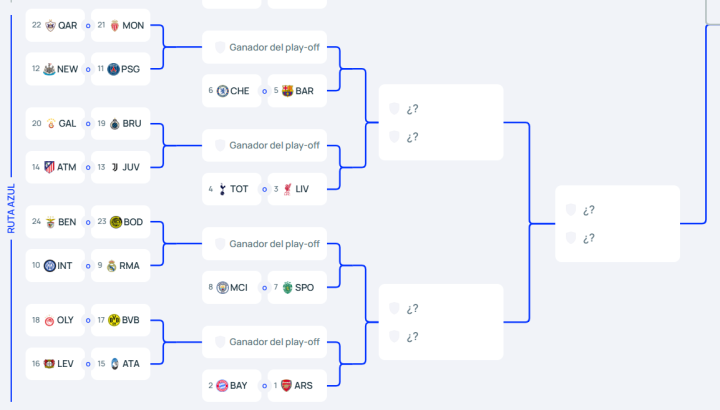The width and height of the screenshot is (720, 410).
Task: Open the Benfica BEN team card
Action: 55,222
